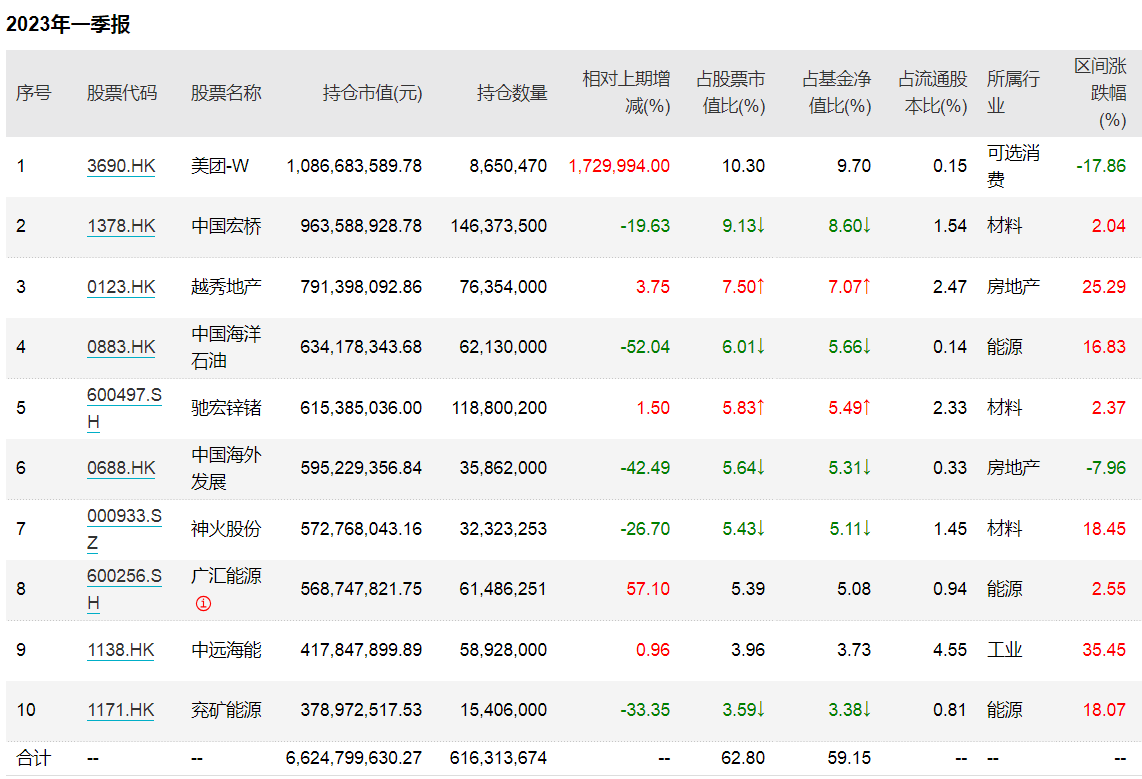Open the 1171.HK stock code link
Image resolution: width=1142 pixels, height=779 pixels.
(121, 710)
